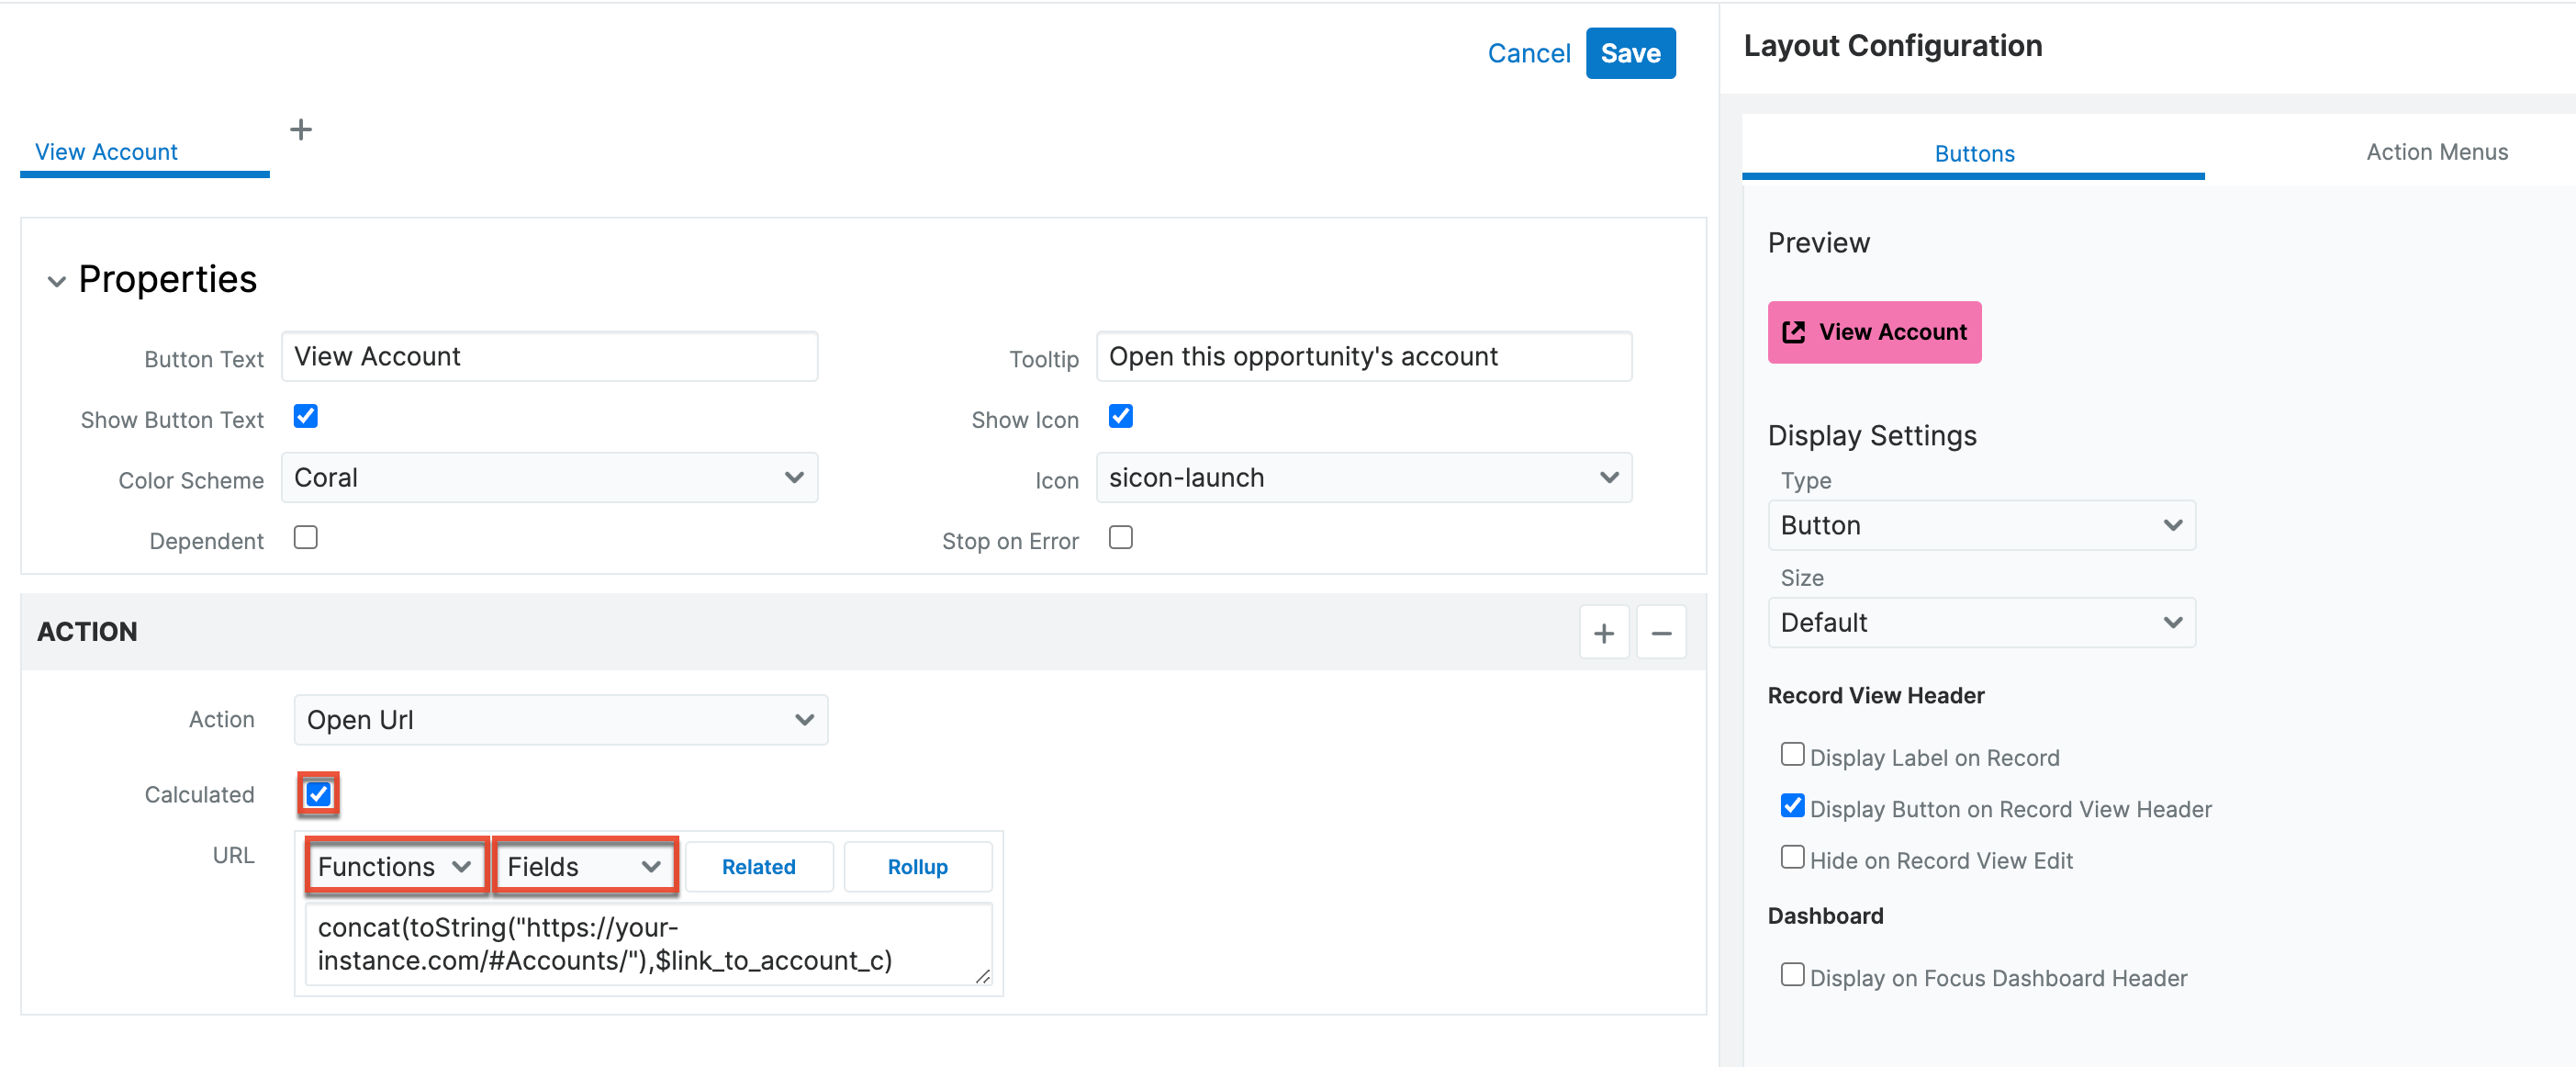
Task: Uncheck the Show Button Text checkbox
Action: pos(305,416)
